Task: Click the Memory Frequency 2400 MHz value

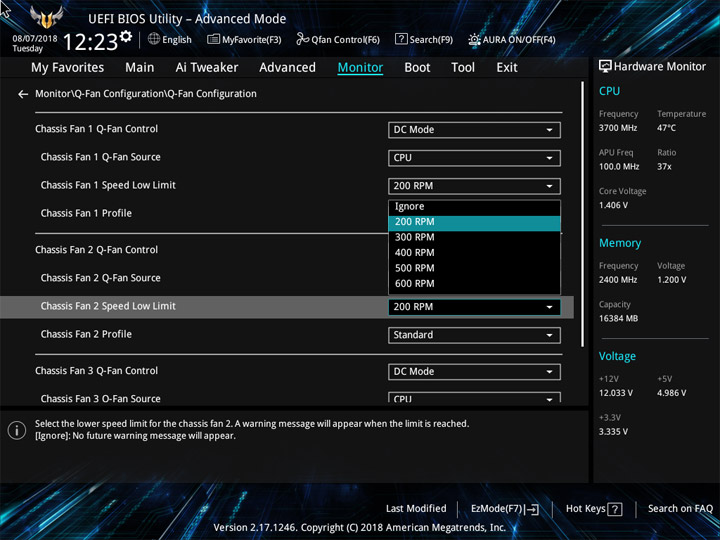Action: click(x=618, y=280)
